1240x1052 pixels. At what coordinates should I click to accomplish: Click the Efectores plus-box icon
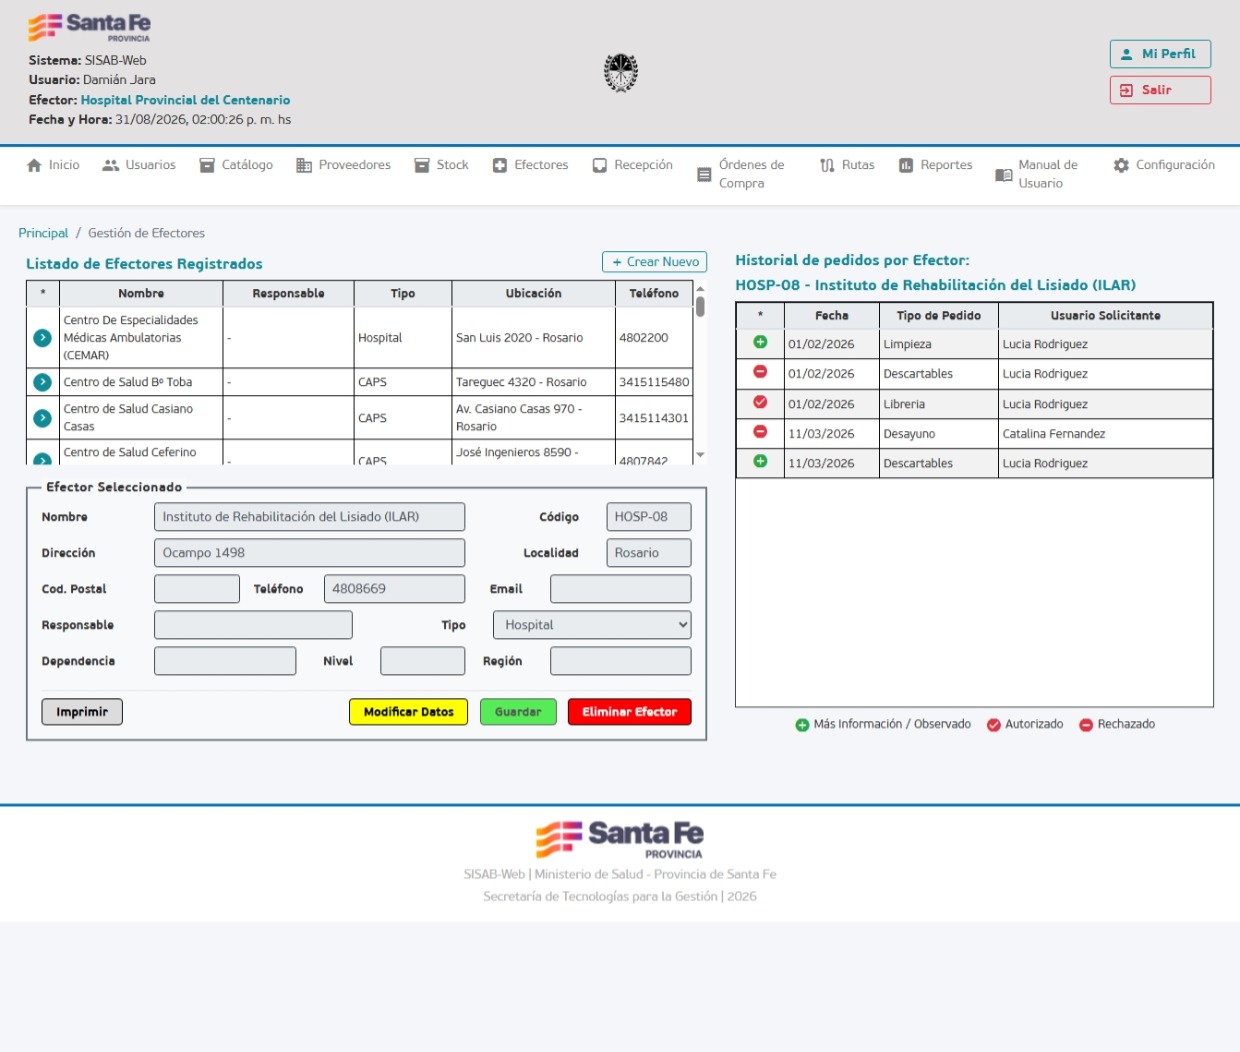coord(500,165)
